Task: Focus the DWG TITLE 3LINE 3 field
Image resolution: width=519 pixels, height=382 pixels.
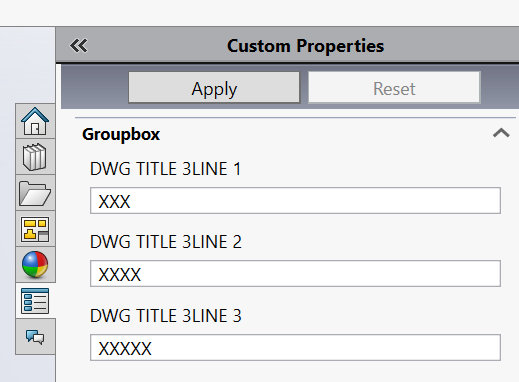Action: click(x=295, y=348)
